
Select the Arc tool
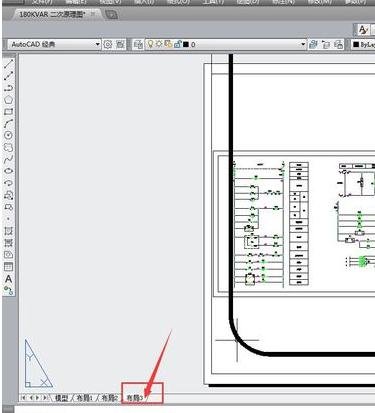8,123
